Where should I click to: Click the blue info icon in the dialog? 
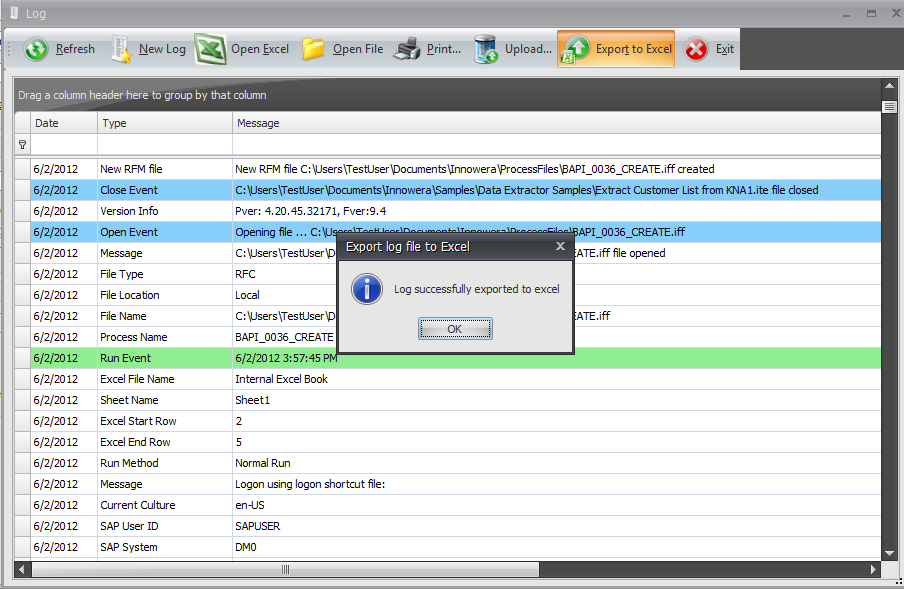(x=367, y=289)
